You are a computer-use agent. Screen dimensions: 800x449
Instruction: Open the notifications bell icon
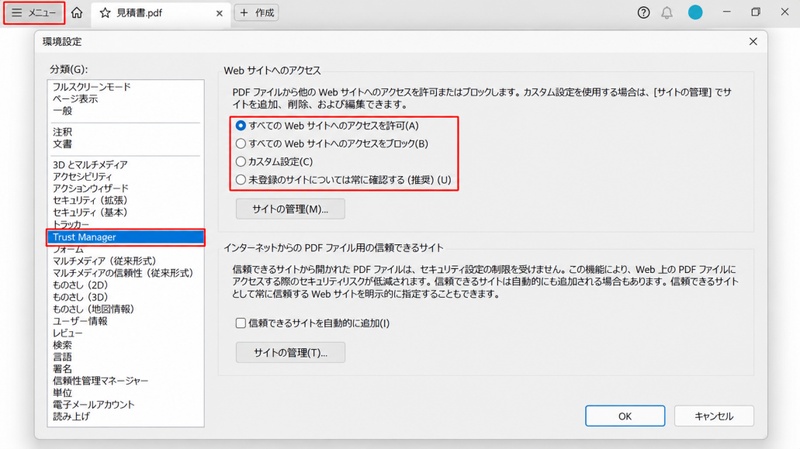pyautogui.click(x=667, y=13)
